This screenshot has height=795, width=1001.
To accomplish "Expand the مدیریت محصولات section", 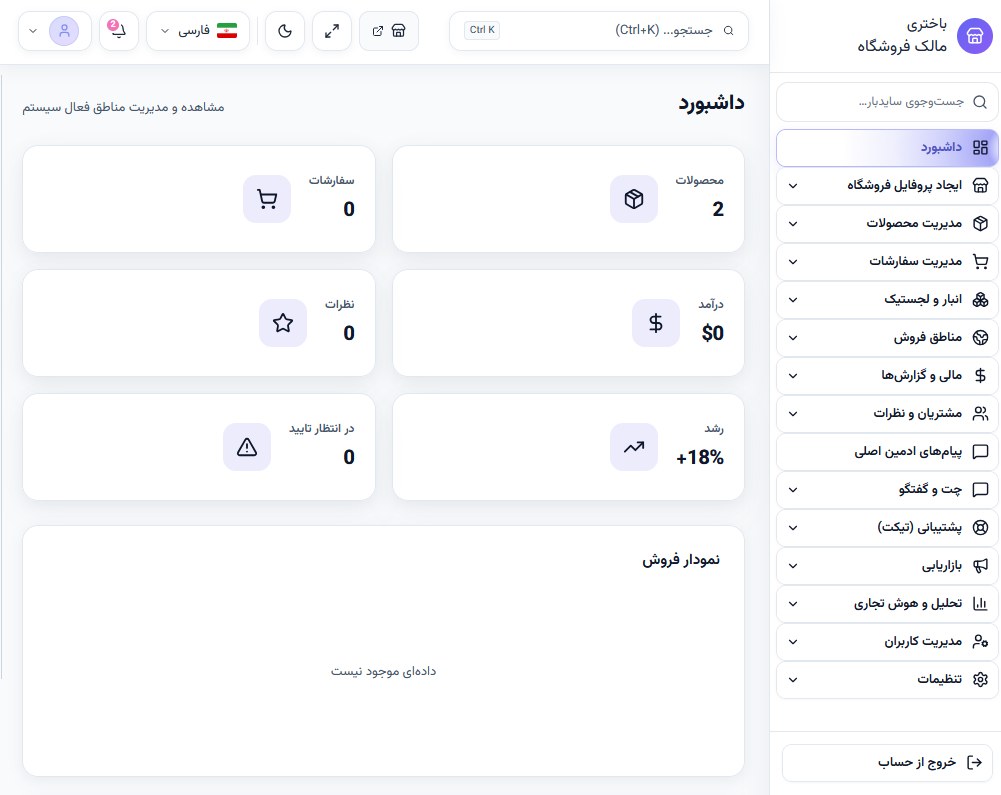I will click(887, 223).
